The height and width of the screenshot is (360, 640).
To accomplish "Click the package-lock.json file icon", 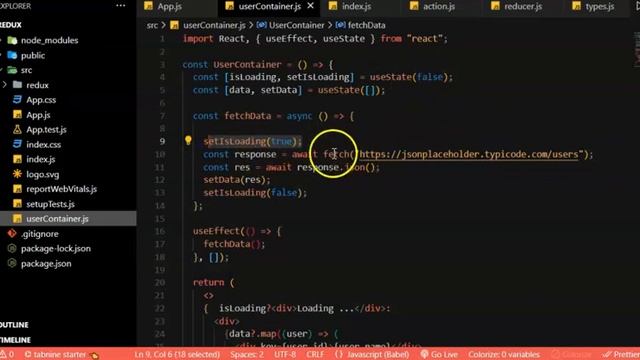I will pos(12,248).
